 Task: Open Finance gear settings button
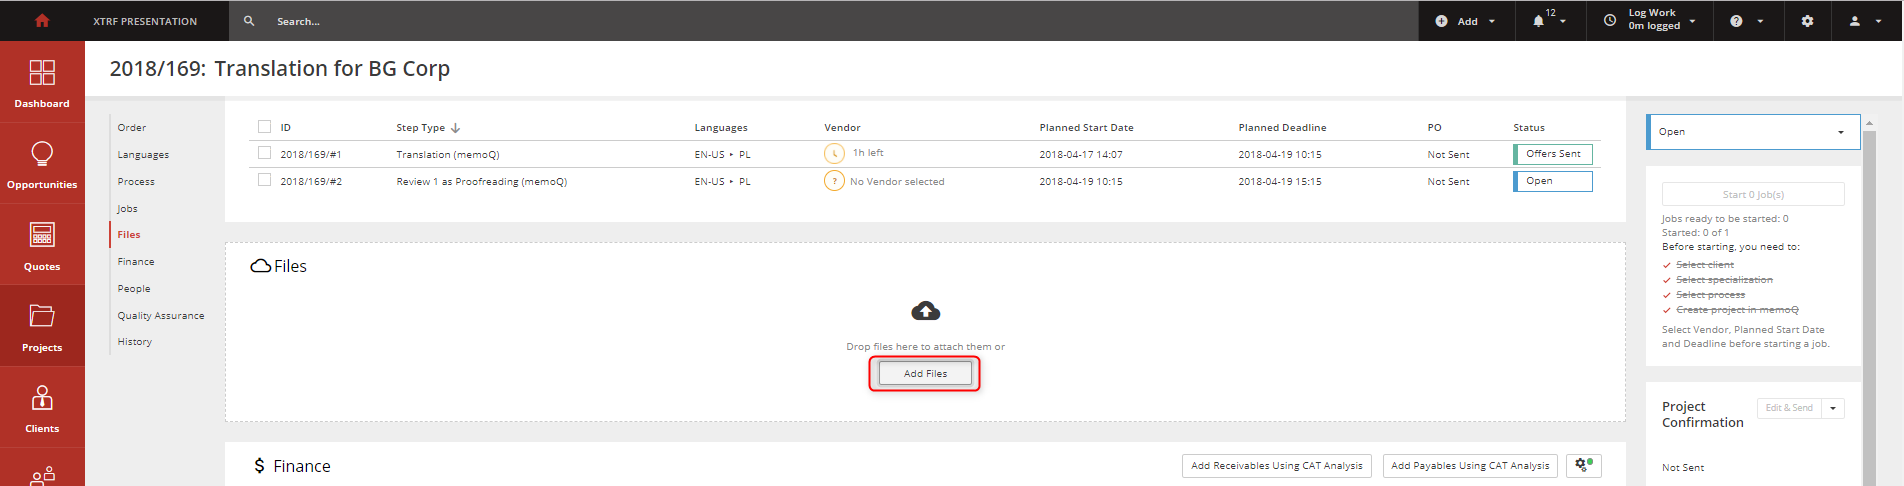coord(1584,465)
